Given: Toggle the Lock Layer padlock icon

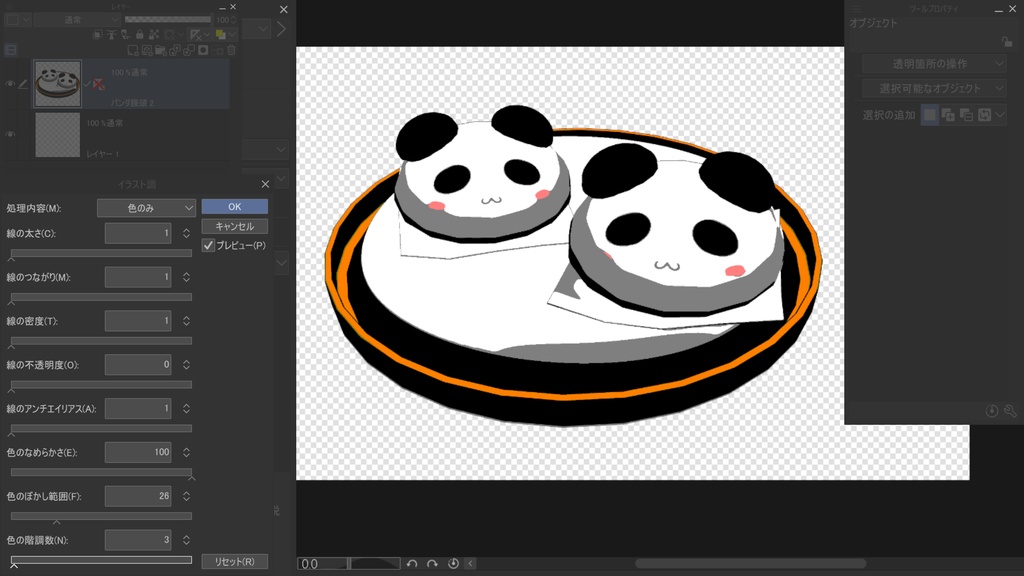Looking at the screenshot, I should coord(140,35).
